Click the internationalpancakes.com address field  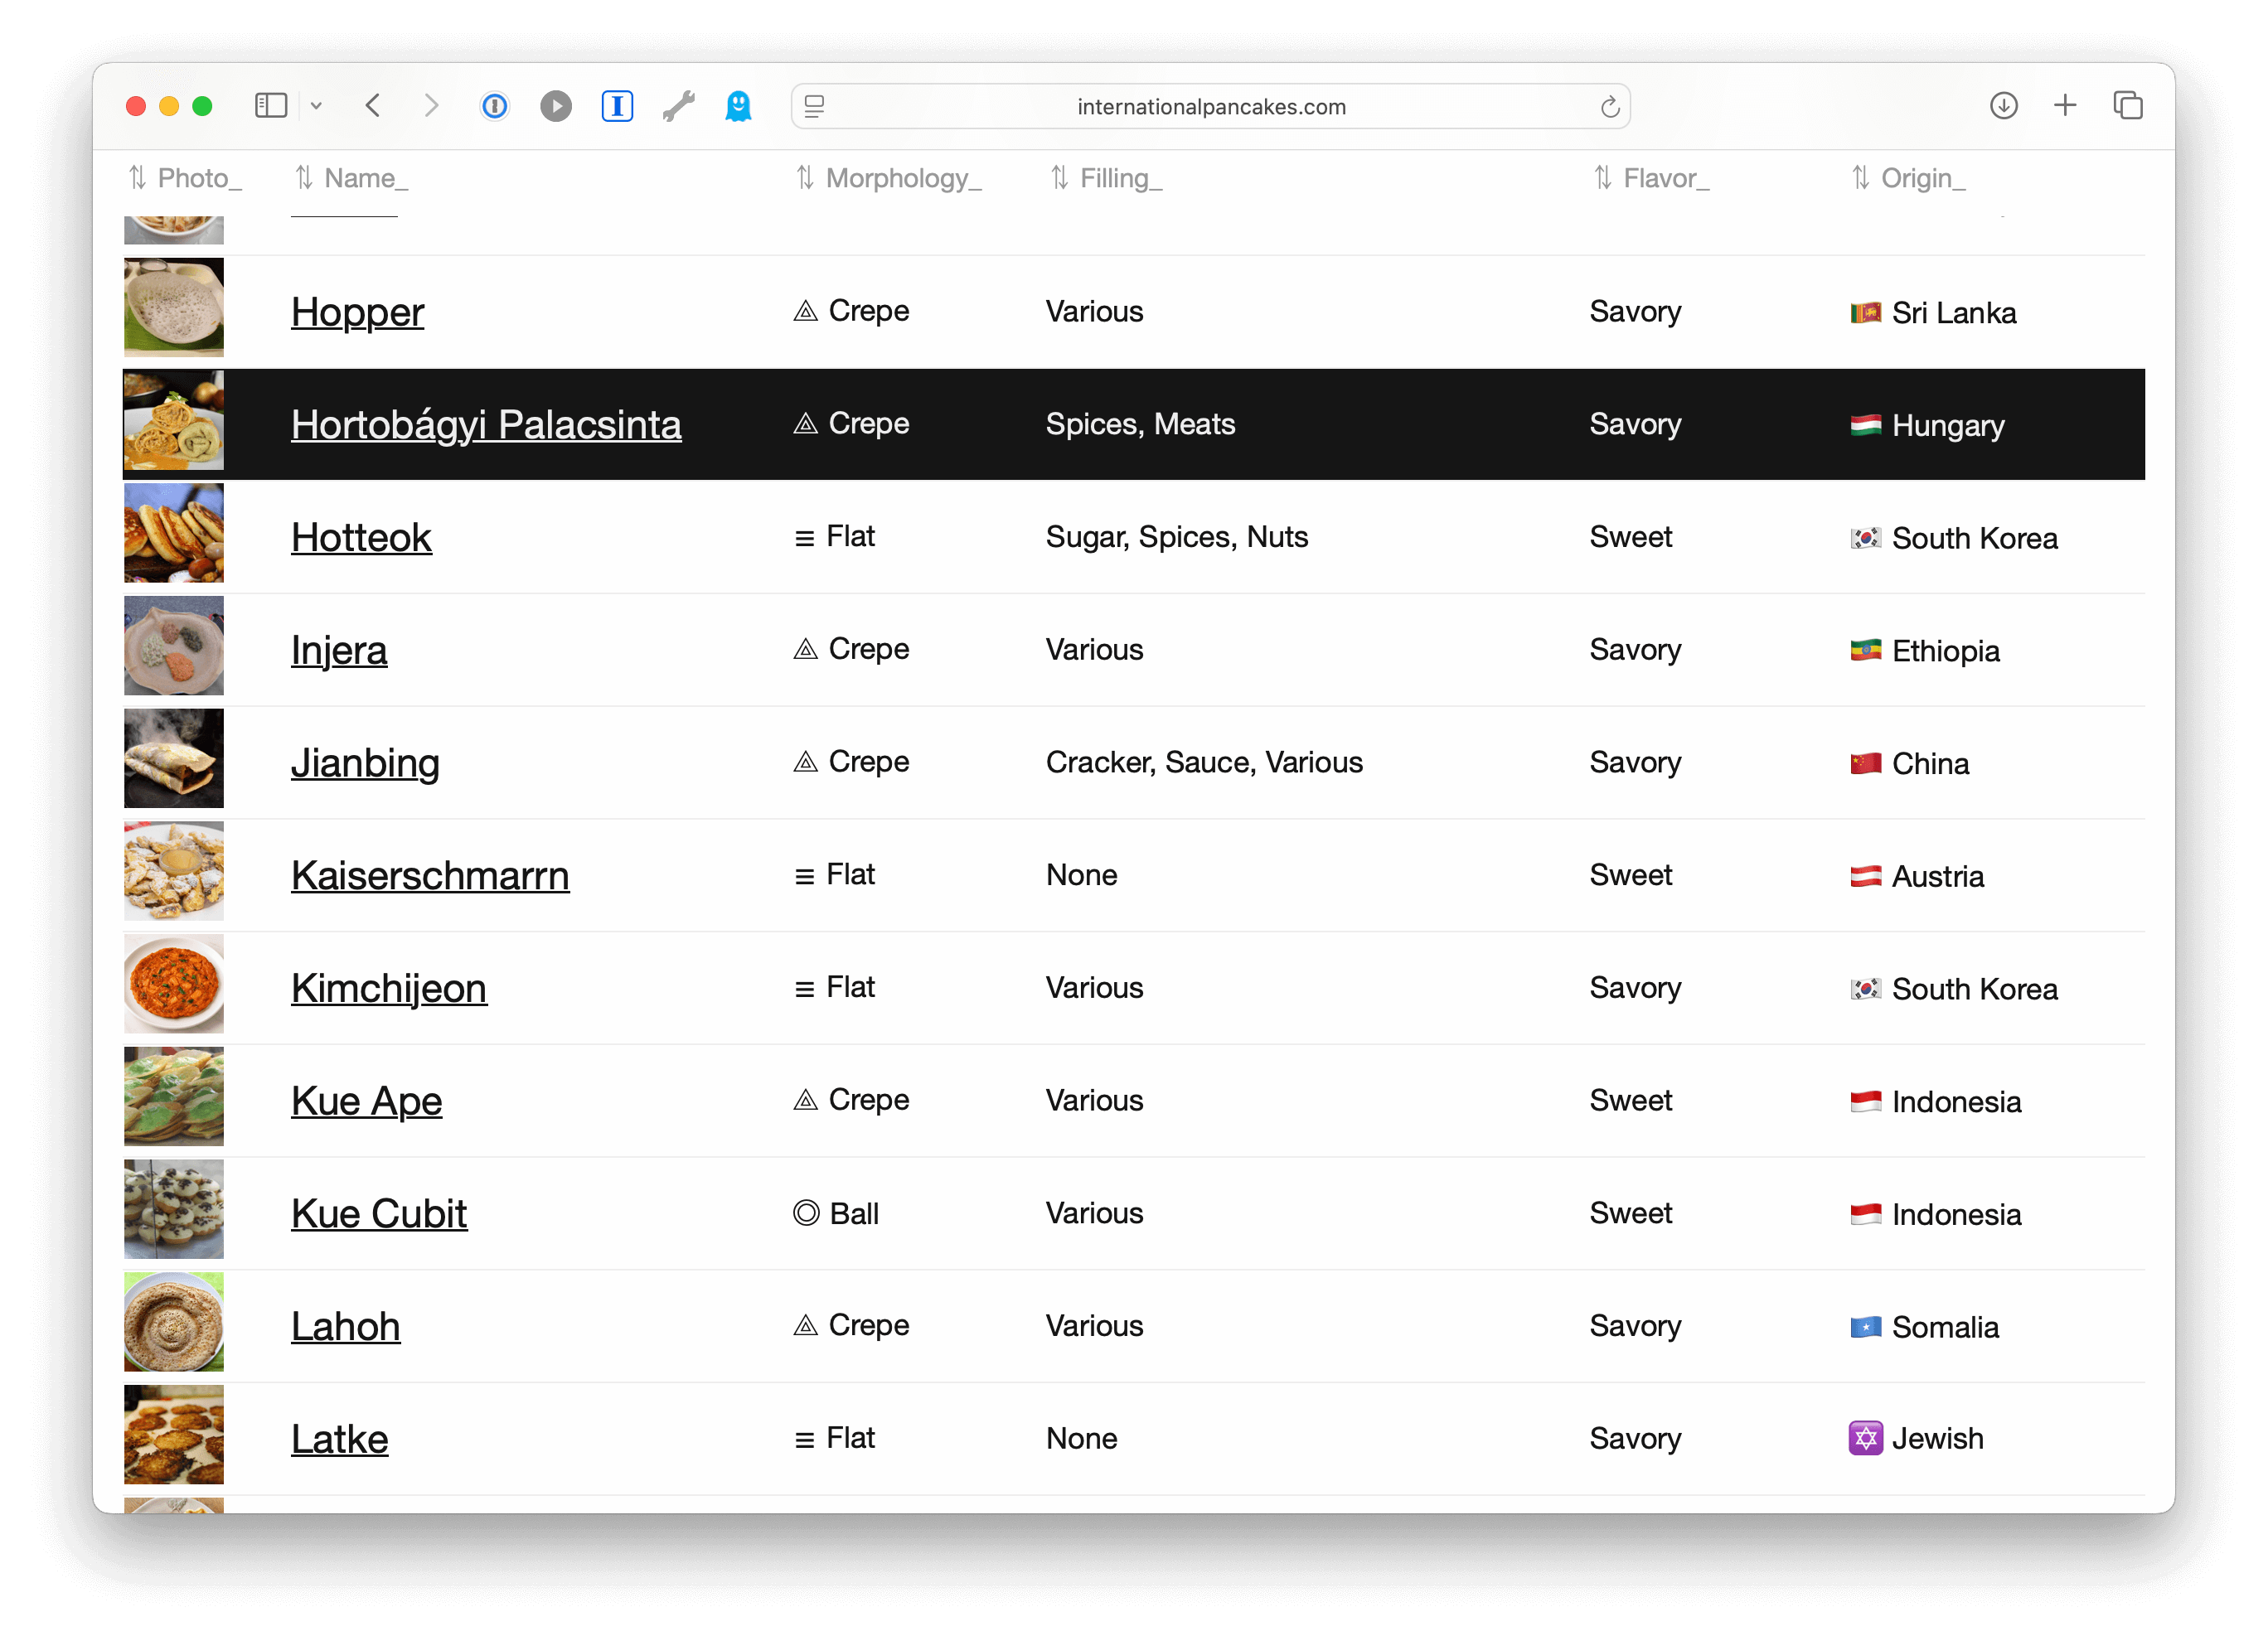1210,107
